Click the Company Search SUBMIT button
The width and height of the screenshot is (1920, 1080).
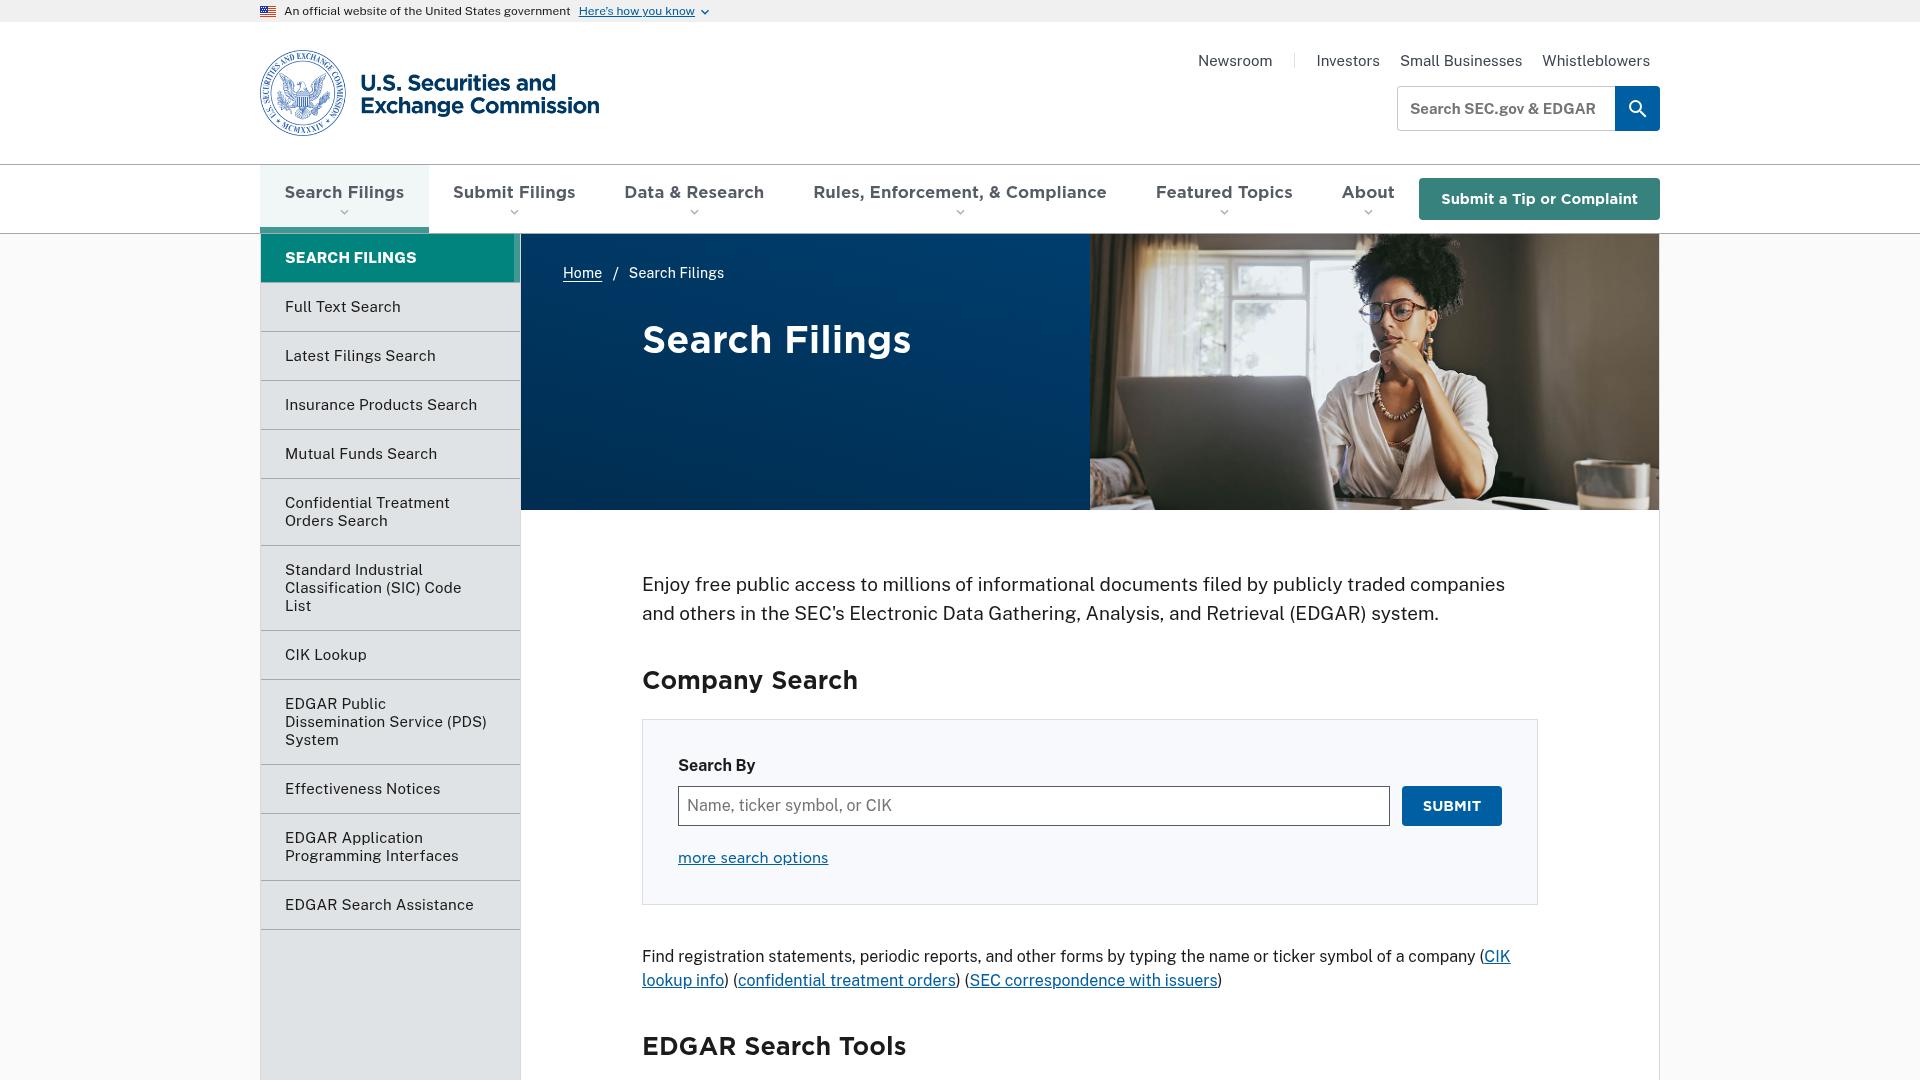pos(1451,806)
